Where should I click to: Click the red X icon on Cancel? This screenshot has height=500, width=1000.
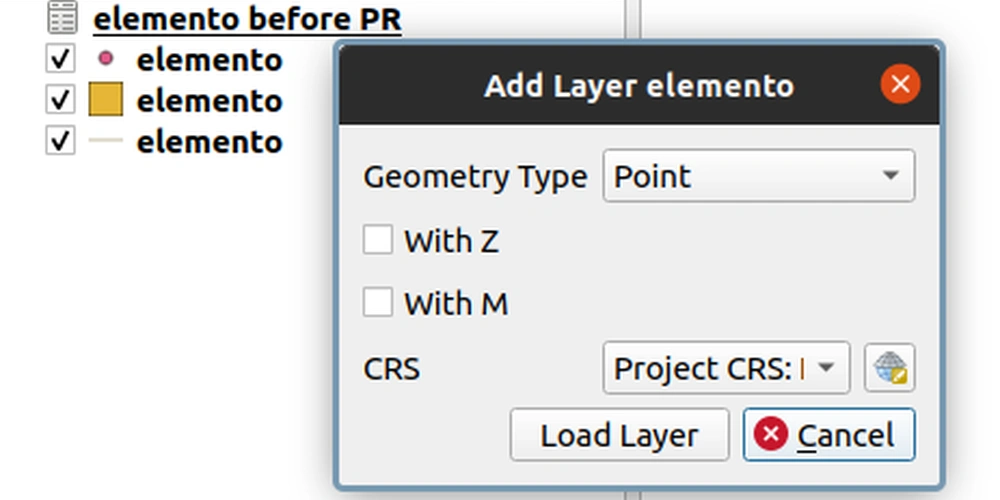pos(771,435)
